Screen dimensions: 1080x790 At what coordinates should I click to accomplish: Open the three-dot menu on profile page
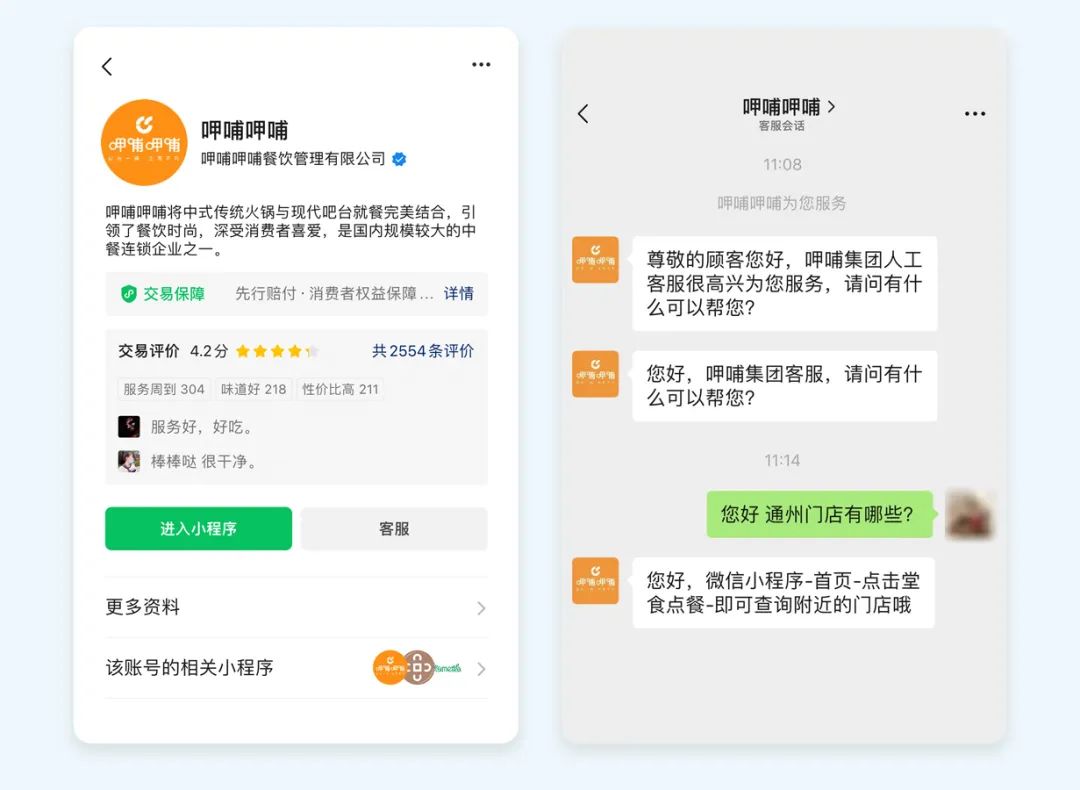pos(481,65)
